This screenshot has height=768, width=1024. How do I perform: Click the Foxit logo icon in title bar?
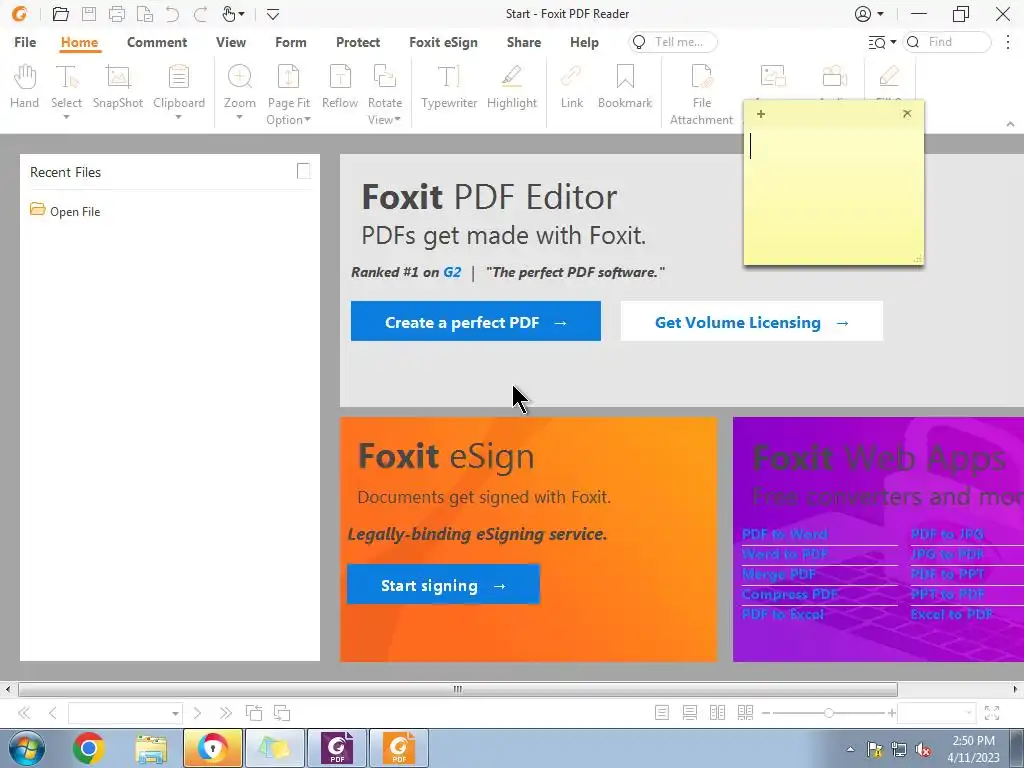click(20, 14)
